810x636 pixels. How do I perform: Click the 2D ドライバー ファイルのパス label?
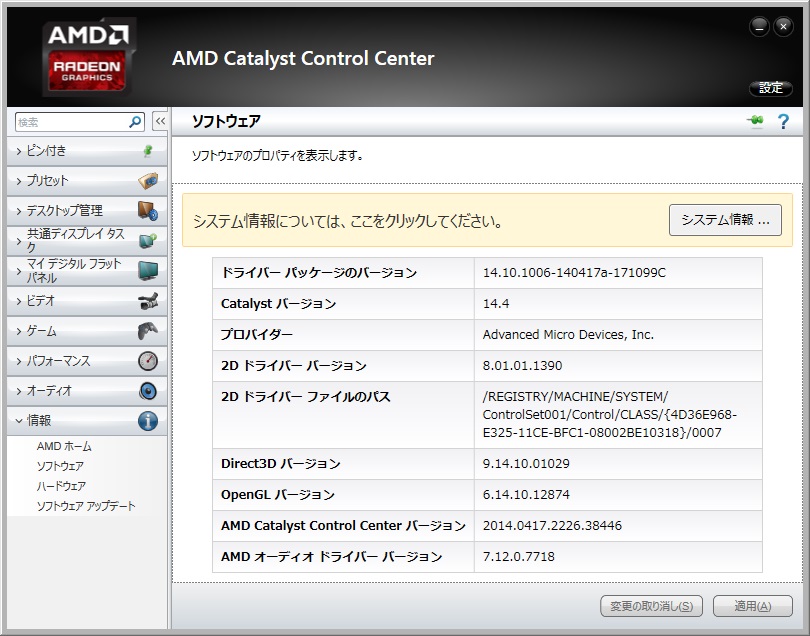[305, 397]
